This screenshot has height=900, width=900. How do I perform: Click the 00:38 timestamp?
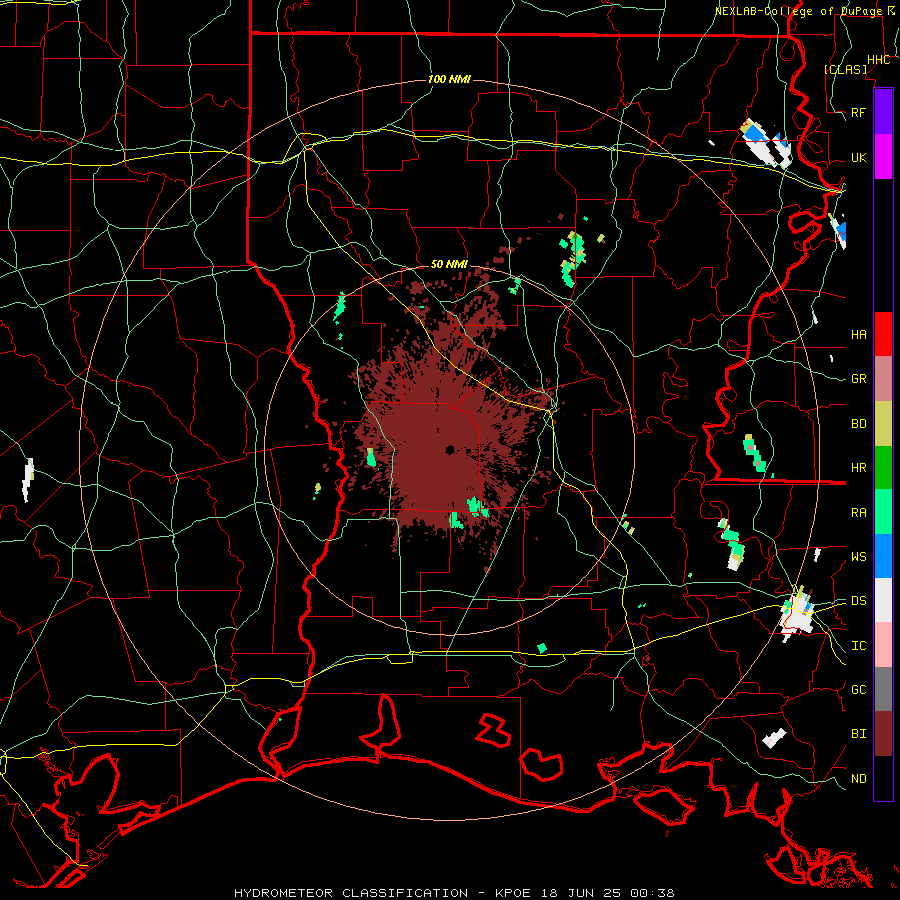(651, 893)
